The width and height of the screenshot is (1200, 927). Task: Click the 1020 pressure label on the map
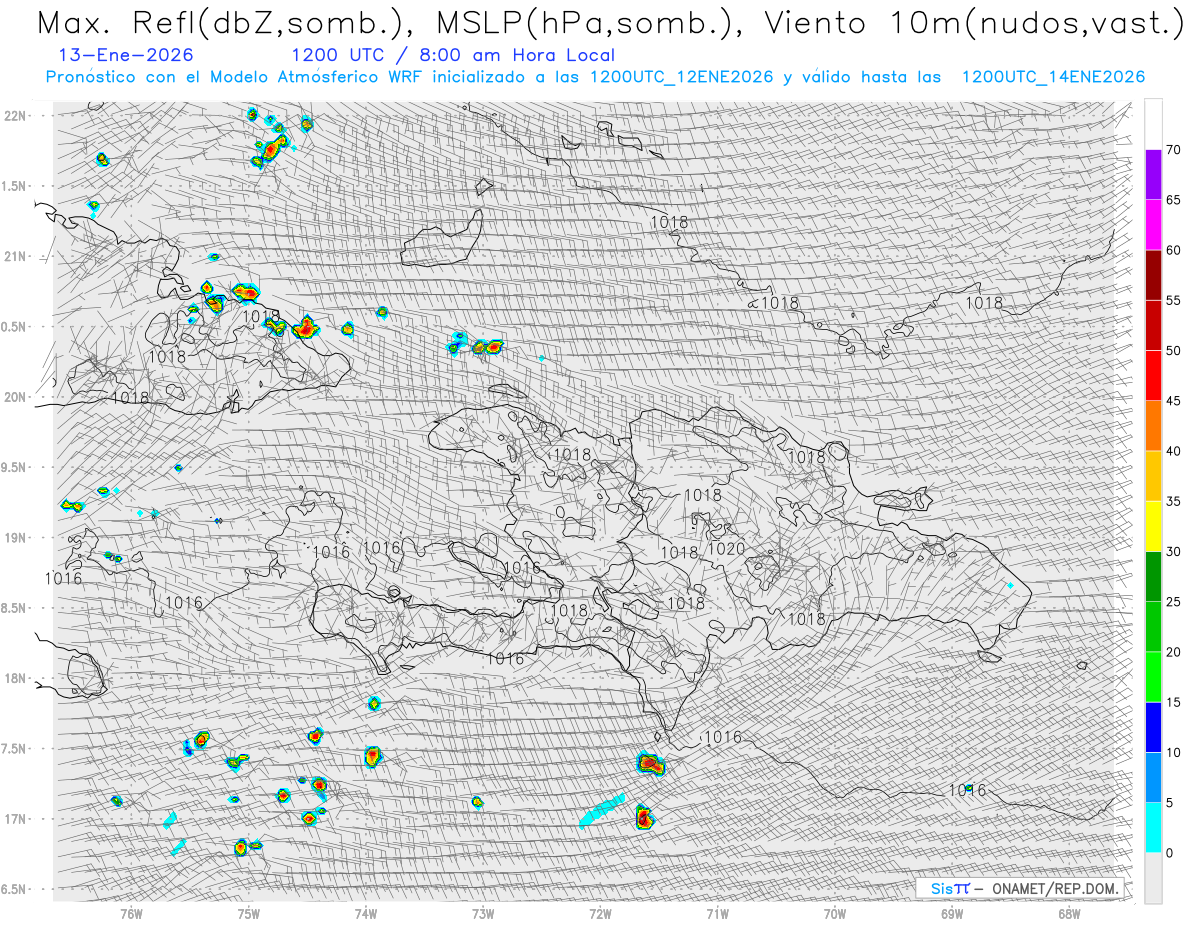click(x=726, y=549)
